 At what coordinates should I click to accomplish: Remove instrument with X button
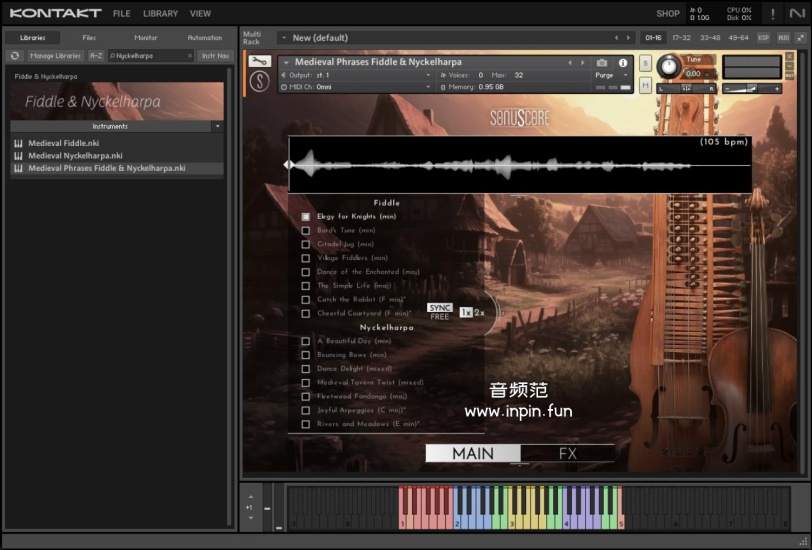click(789, 56)
